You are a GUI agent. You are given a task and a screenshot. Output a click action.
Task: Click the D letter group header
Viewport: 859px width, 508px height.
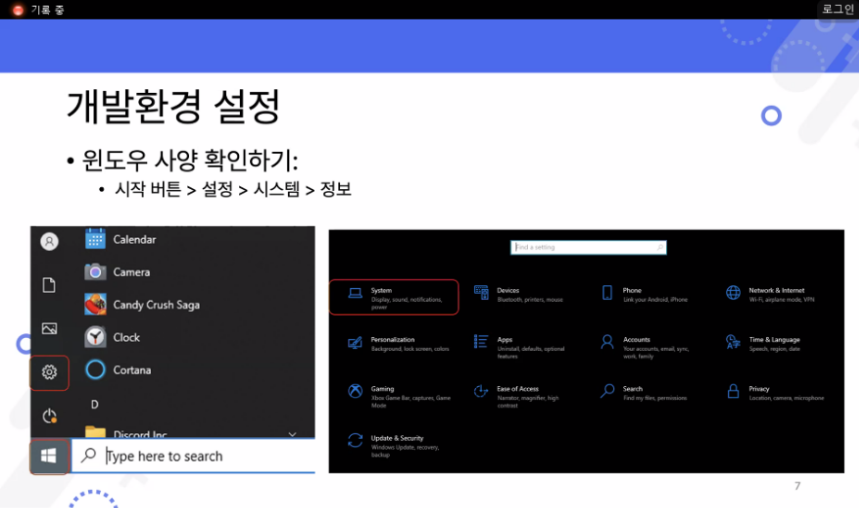coord(94,404)
